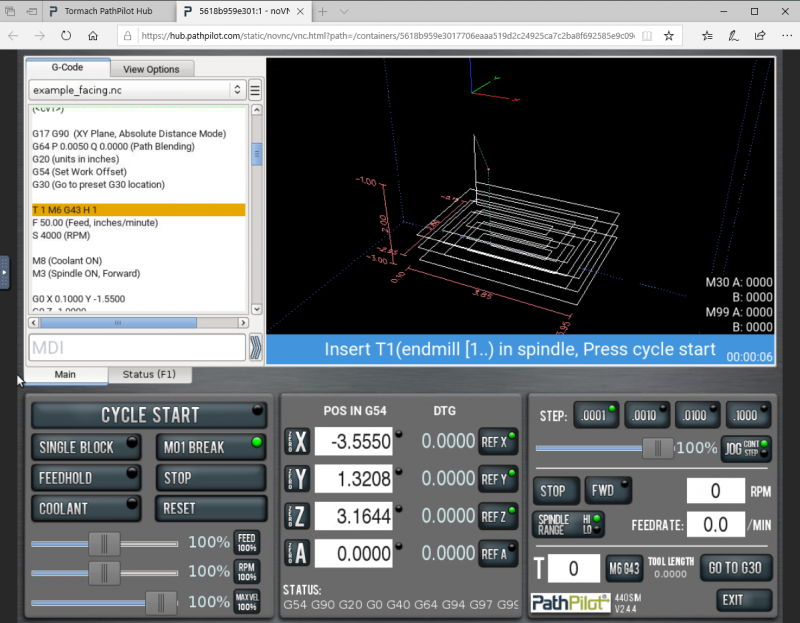Reset the MAX VEL override to 100%
Screen dimensions: 800x623
(x=247, y=601)
